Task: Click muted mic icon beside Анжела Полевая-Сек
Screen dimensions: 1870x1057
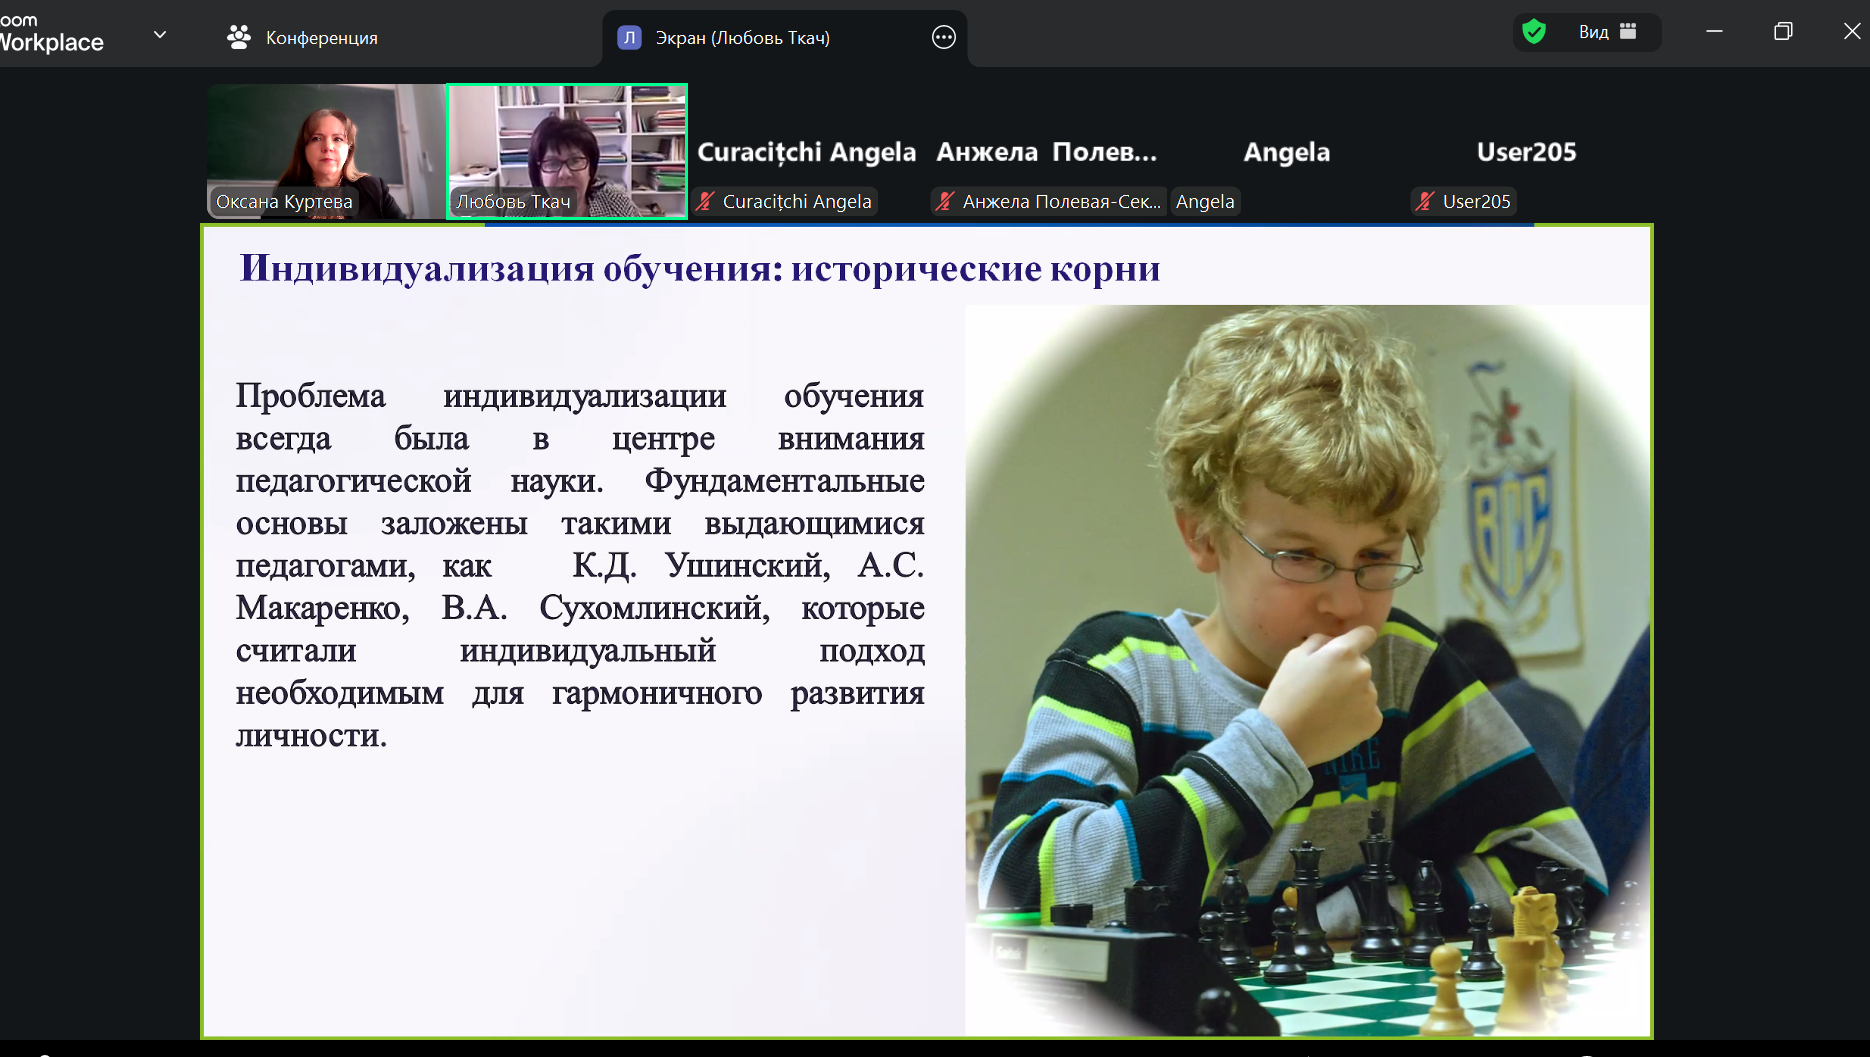Action: [945, 202]
